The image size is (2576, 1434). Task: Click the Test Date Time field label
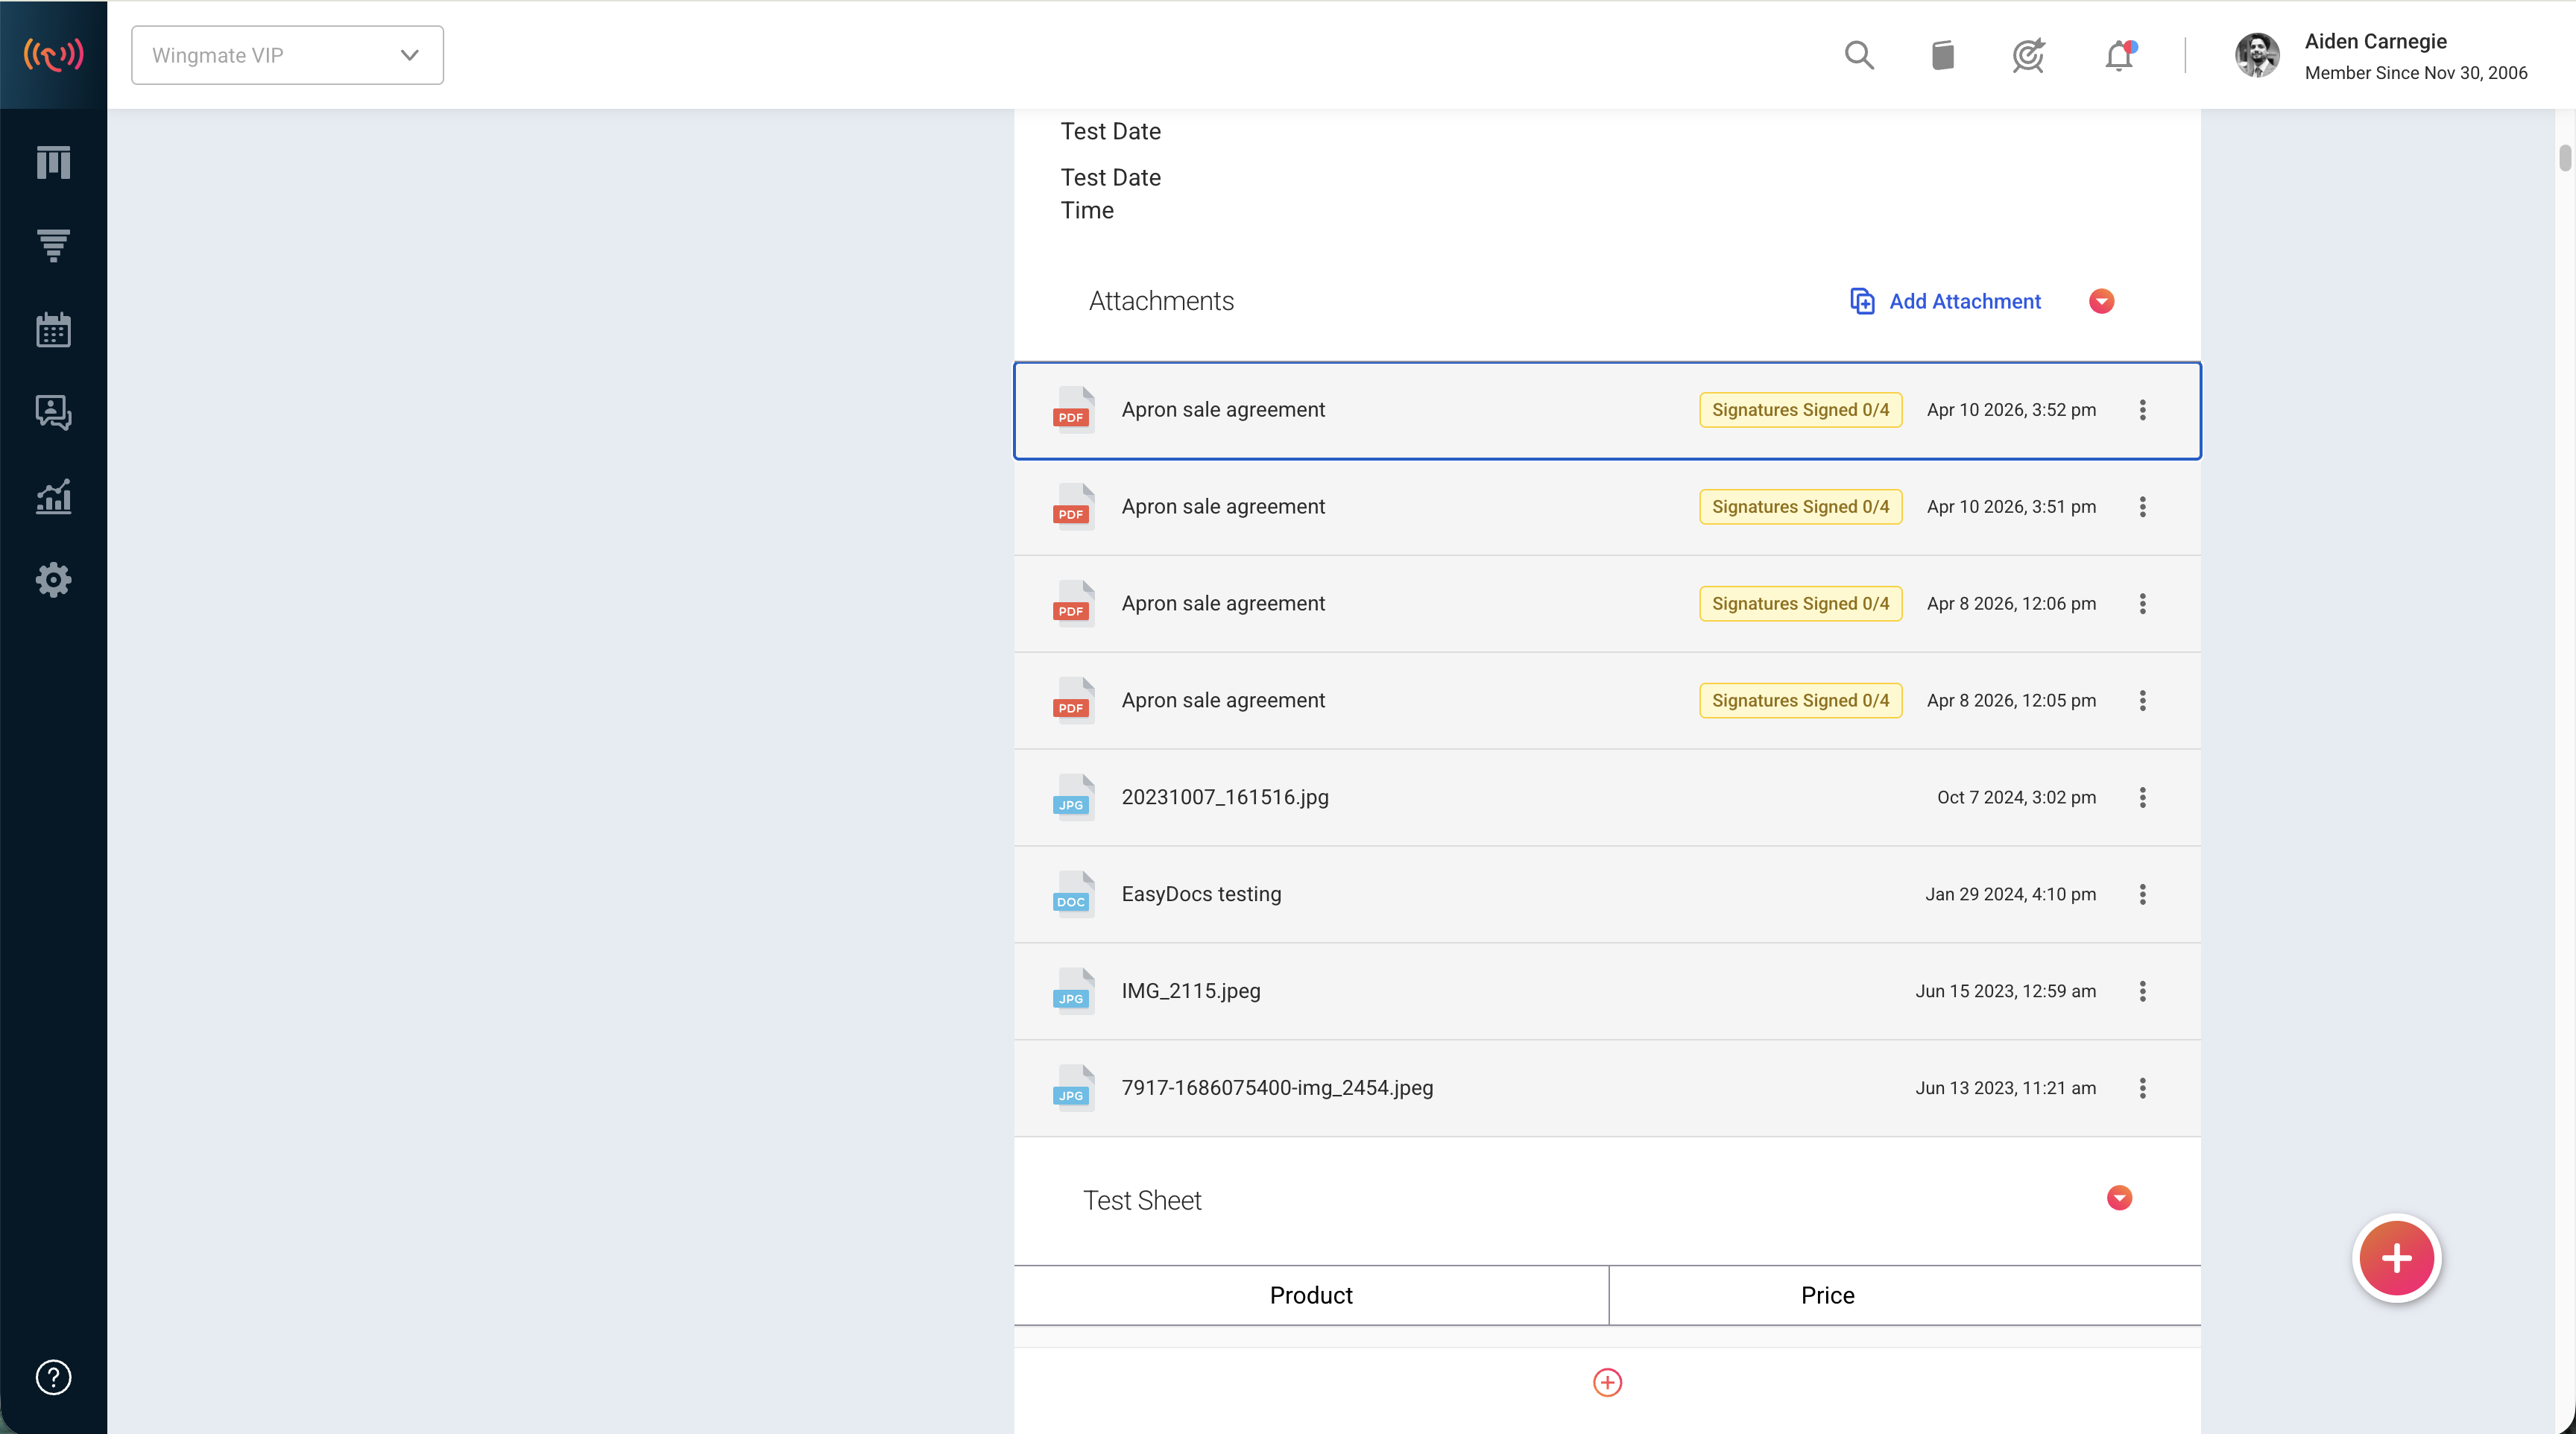(x=1110, y=194)
